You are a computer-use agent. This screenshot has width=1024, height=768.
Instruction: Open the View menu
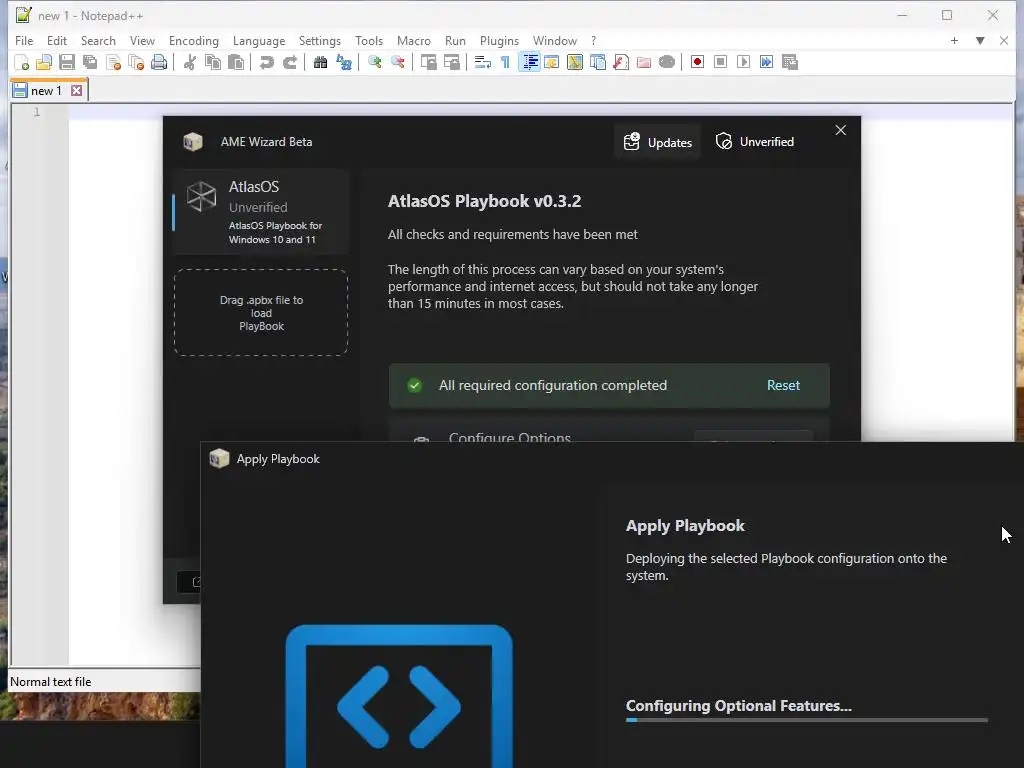[x=142, y=40]
